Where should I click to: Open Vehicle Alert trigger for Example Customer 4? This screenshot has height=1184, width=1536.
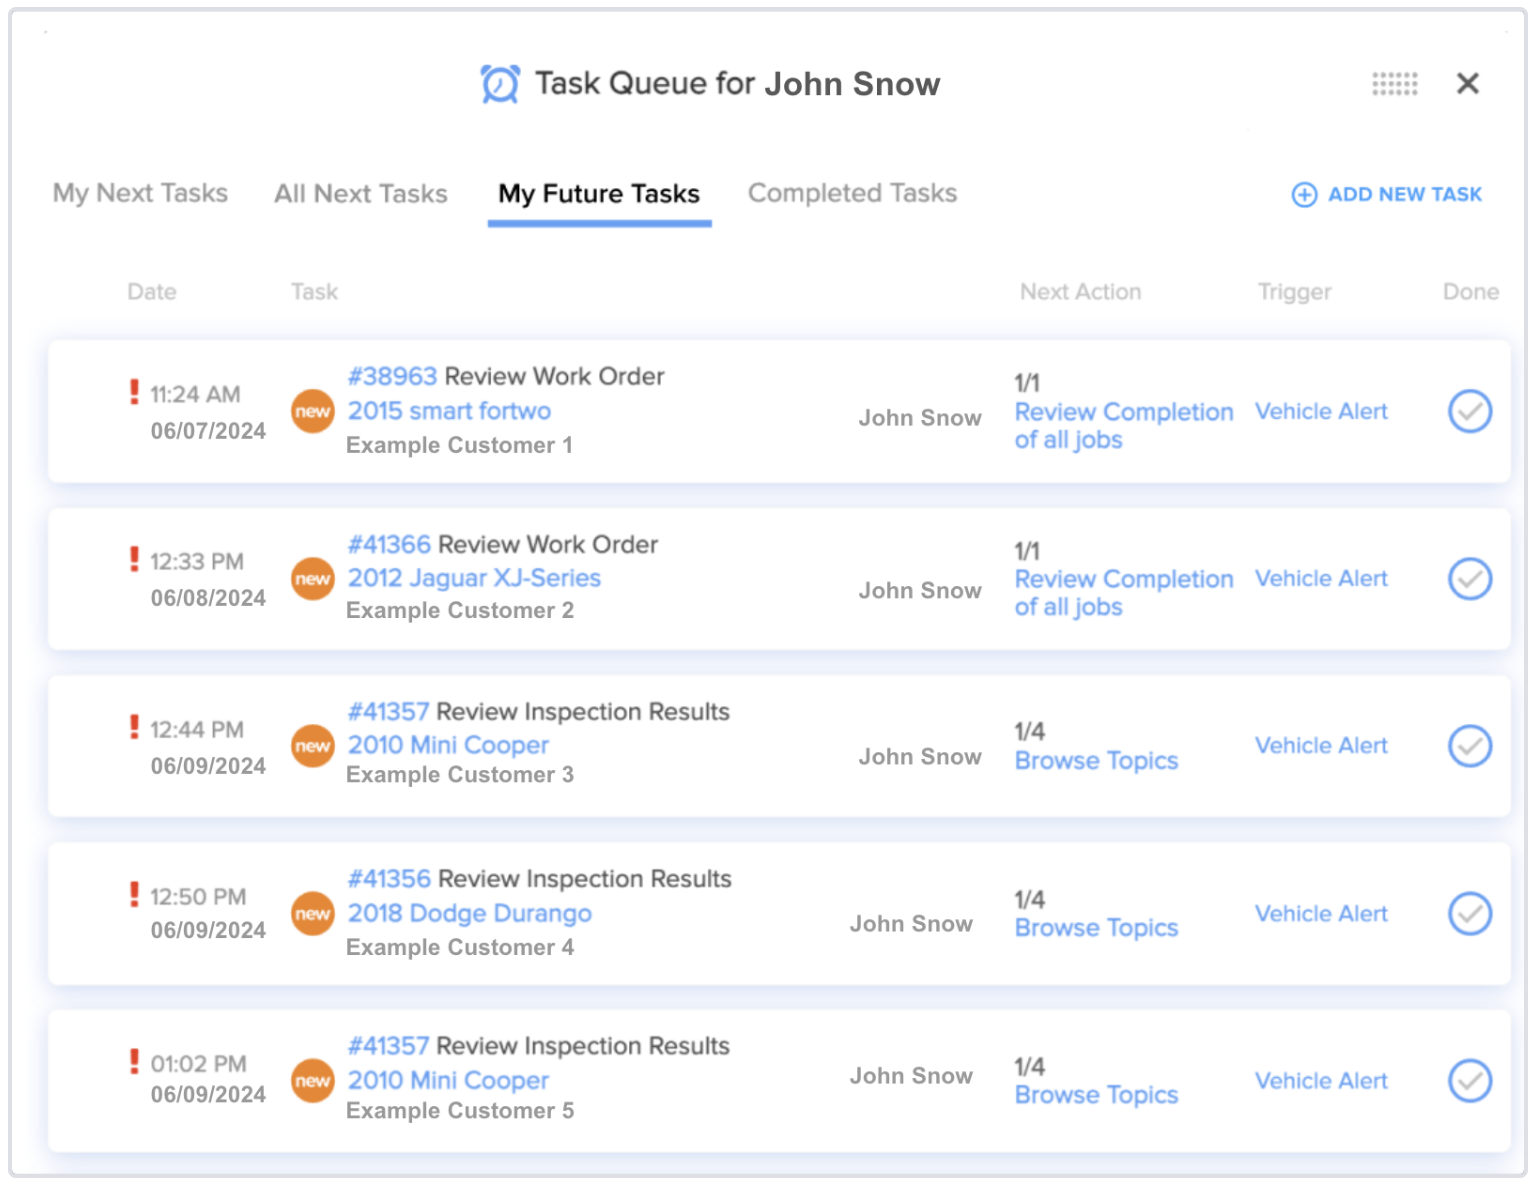[1321, 913]
